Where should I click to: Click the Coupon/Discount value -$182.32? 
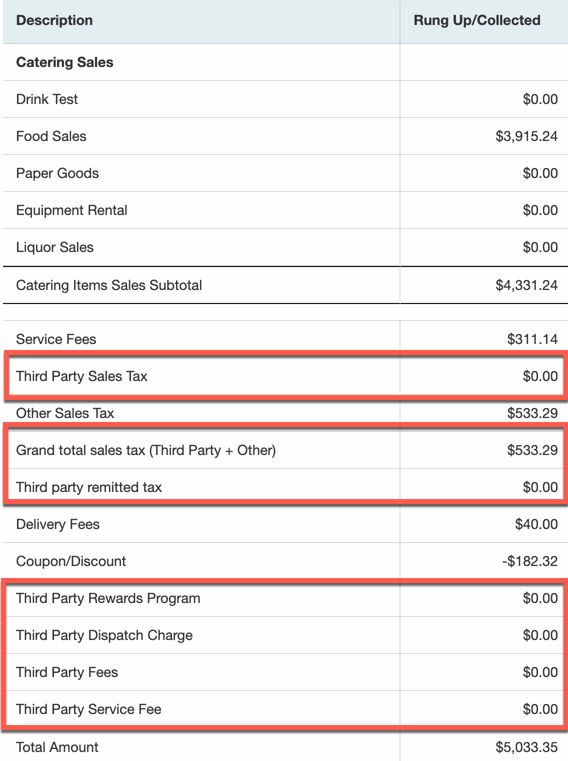(530, 561)
